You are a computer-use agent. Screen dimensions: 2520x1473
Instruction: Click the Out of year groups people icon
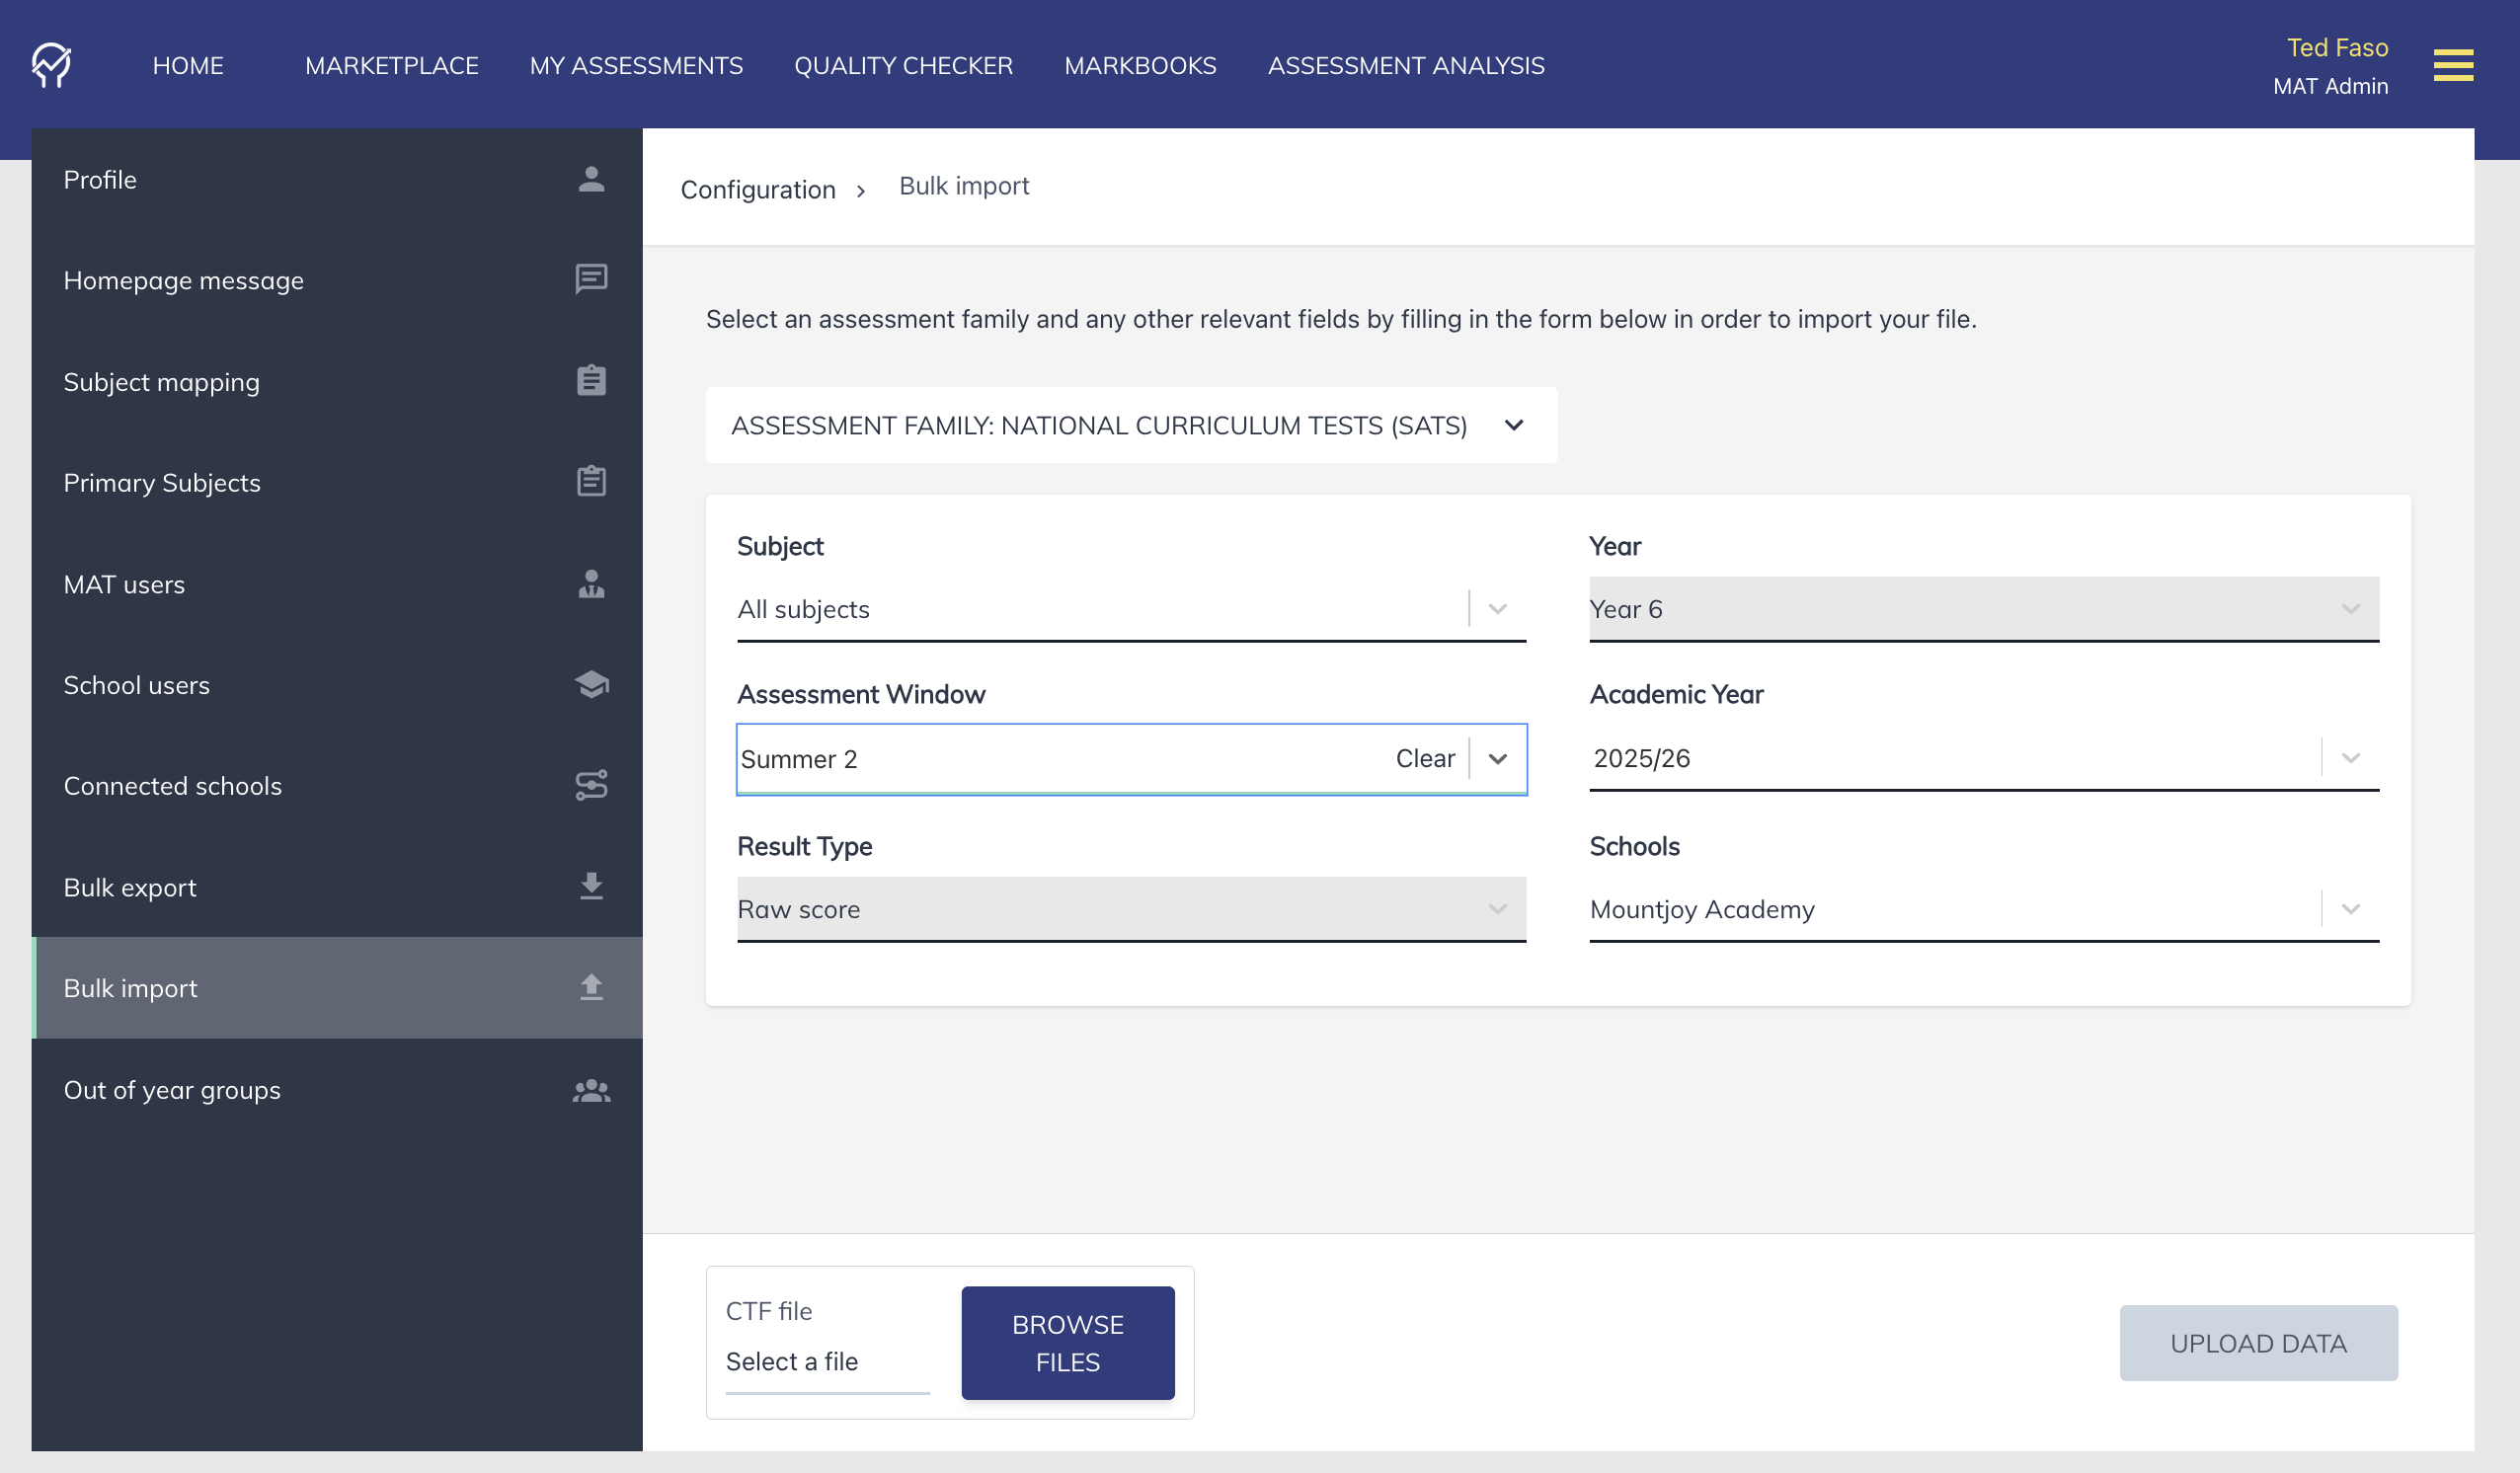[x=591, y=1090]
